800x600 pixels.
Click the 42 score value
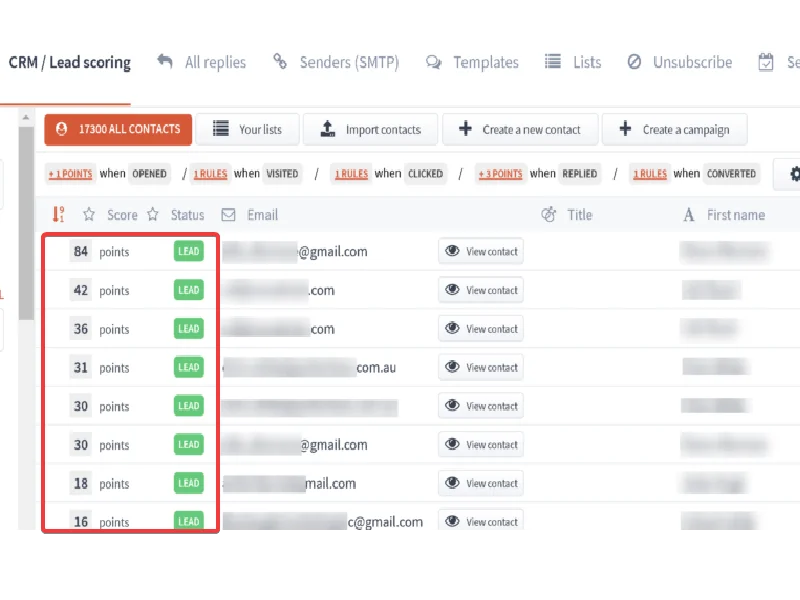click(x=81, y=290)
